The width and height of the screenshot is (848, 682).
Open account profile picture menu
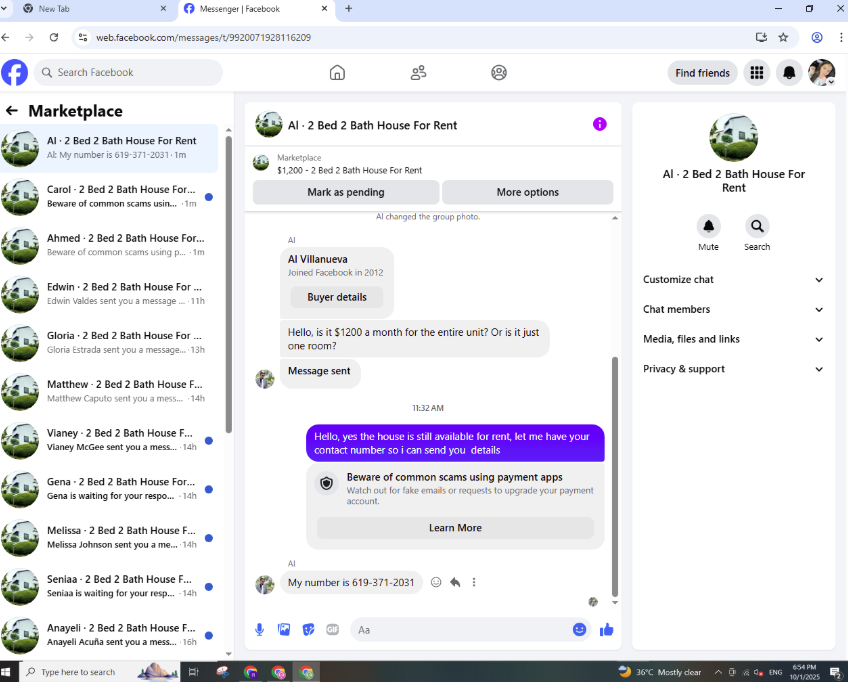822,72
